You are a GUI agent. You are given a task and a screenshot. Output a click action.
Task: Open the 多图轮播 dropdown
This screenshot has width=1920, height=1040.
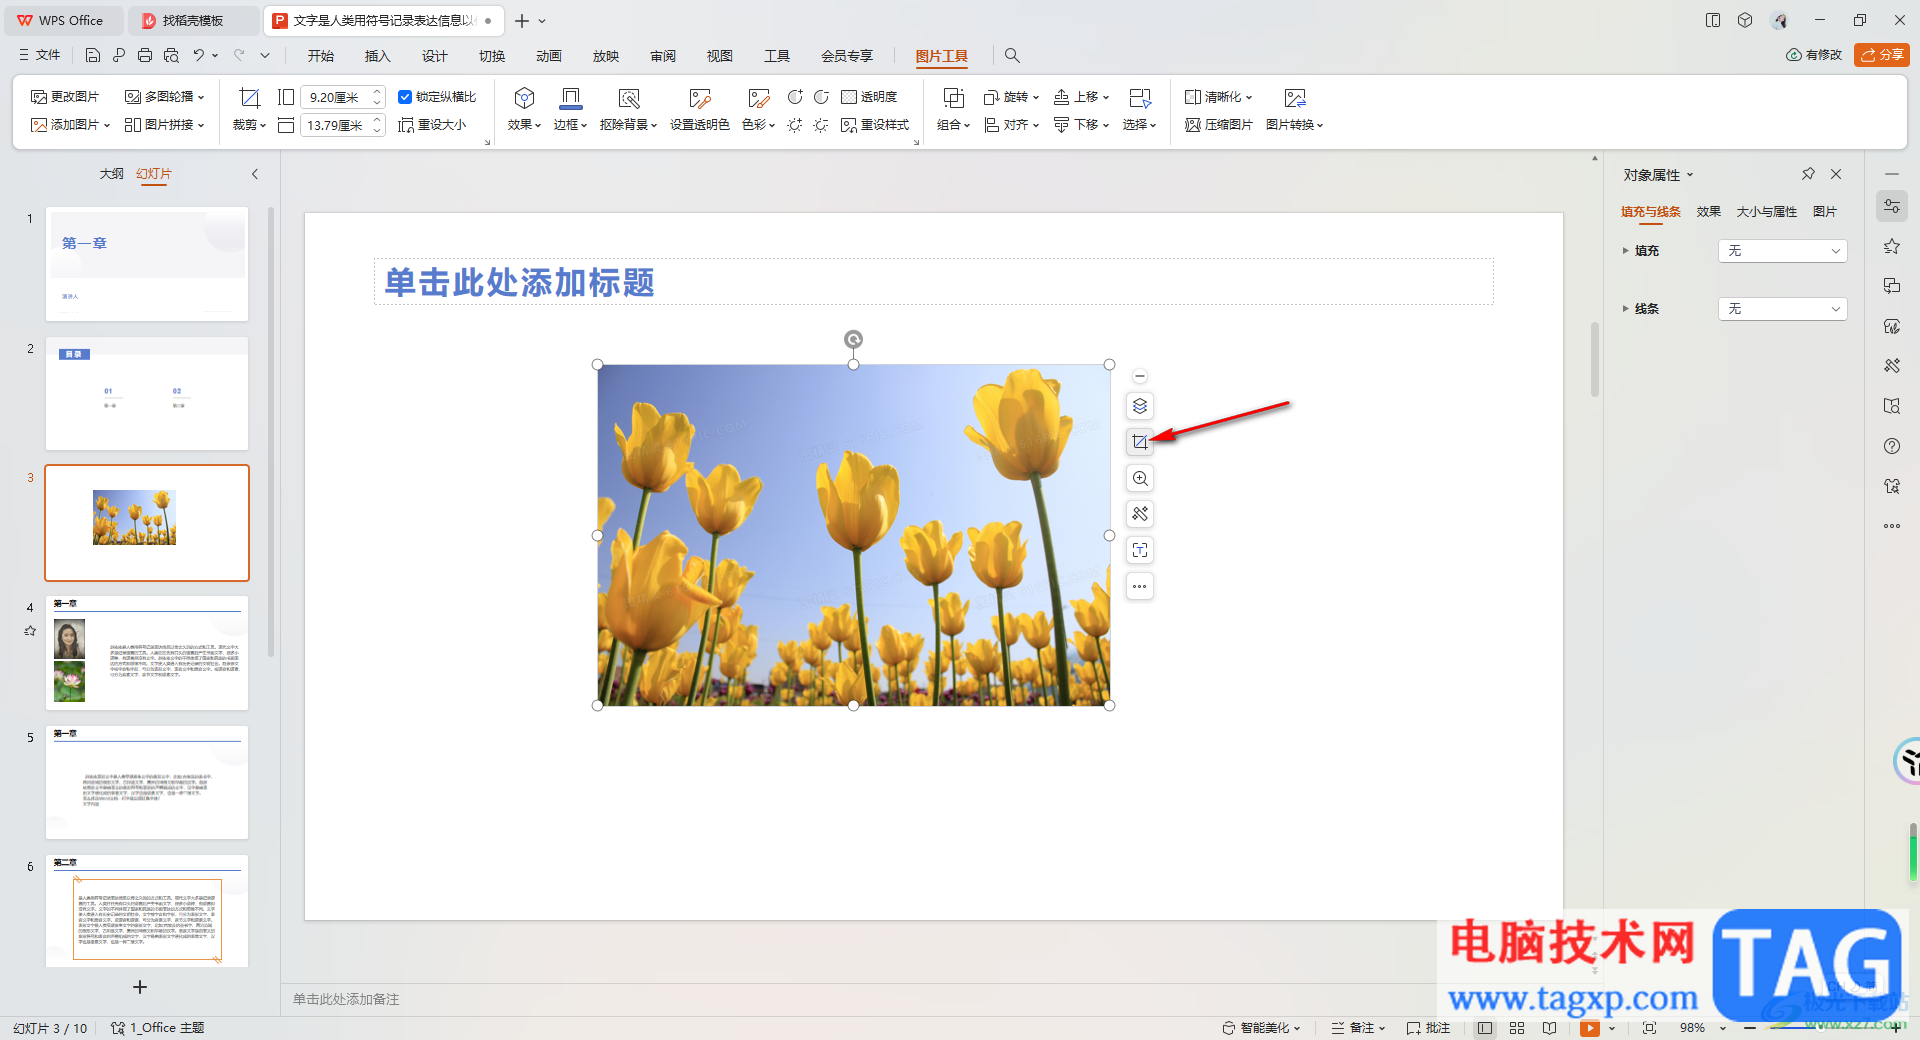[x=164, y=97]
